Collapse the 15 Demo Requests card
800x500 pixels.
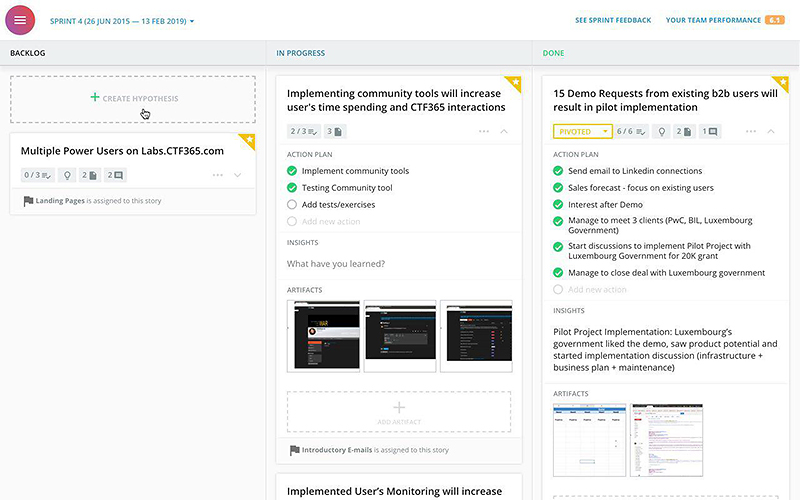(x=771, y=132)
